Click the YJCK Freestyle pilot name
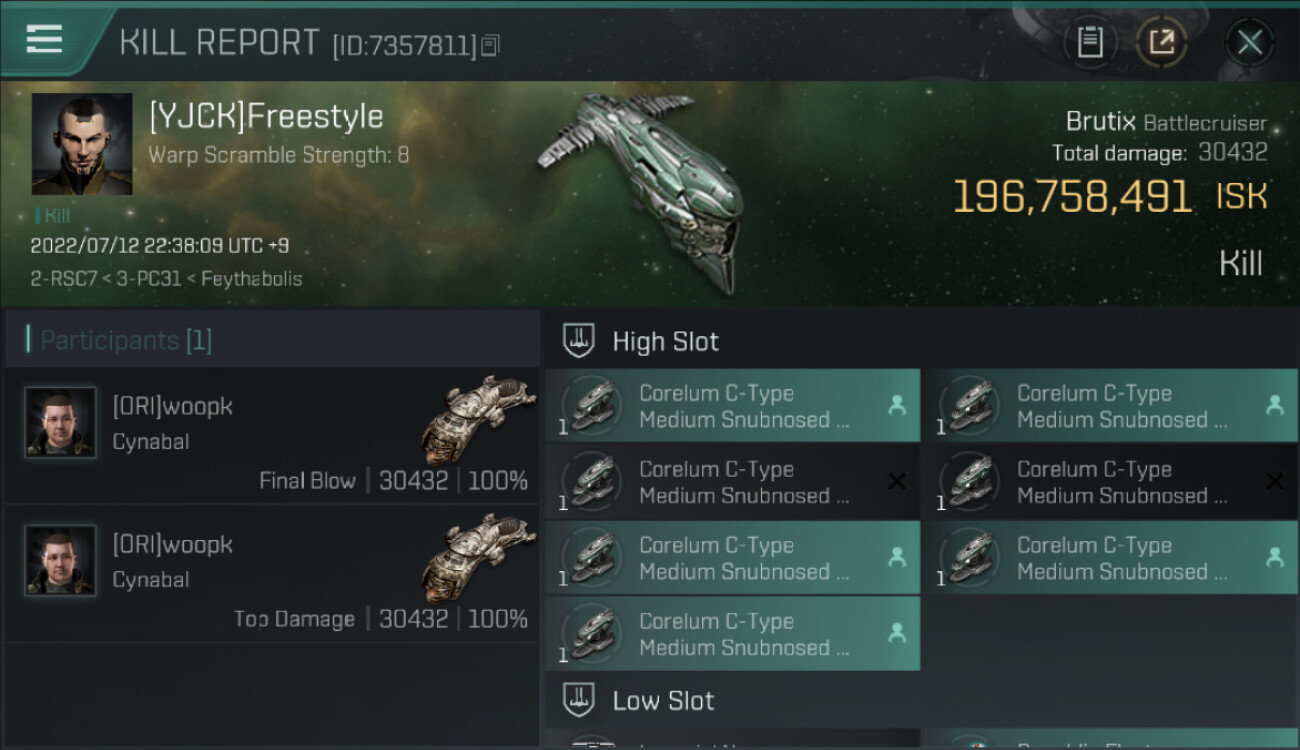Viewport: 1300px width, 750px height. [x=266, y=117]
